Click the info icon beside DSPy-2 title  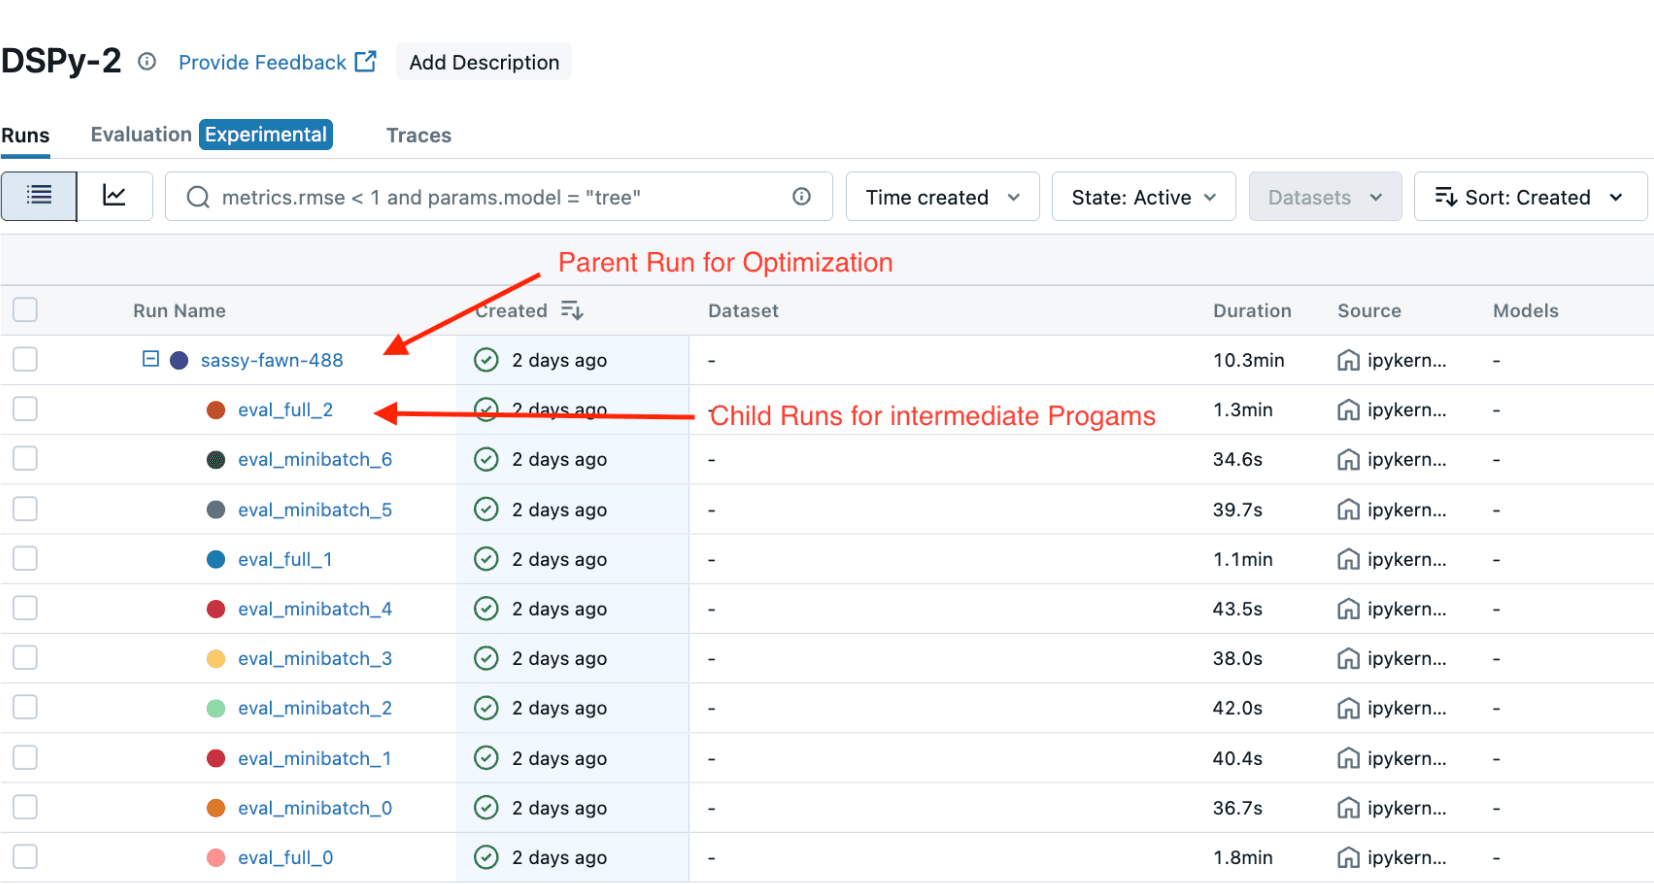[147, 62]
